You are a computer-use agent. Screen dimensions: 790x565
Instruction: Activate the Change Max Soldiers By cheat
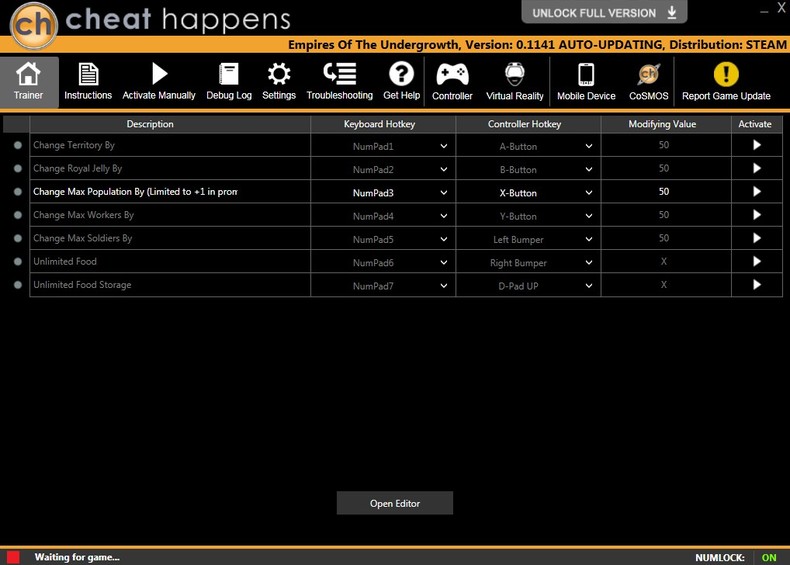tap(756, 238)
